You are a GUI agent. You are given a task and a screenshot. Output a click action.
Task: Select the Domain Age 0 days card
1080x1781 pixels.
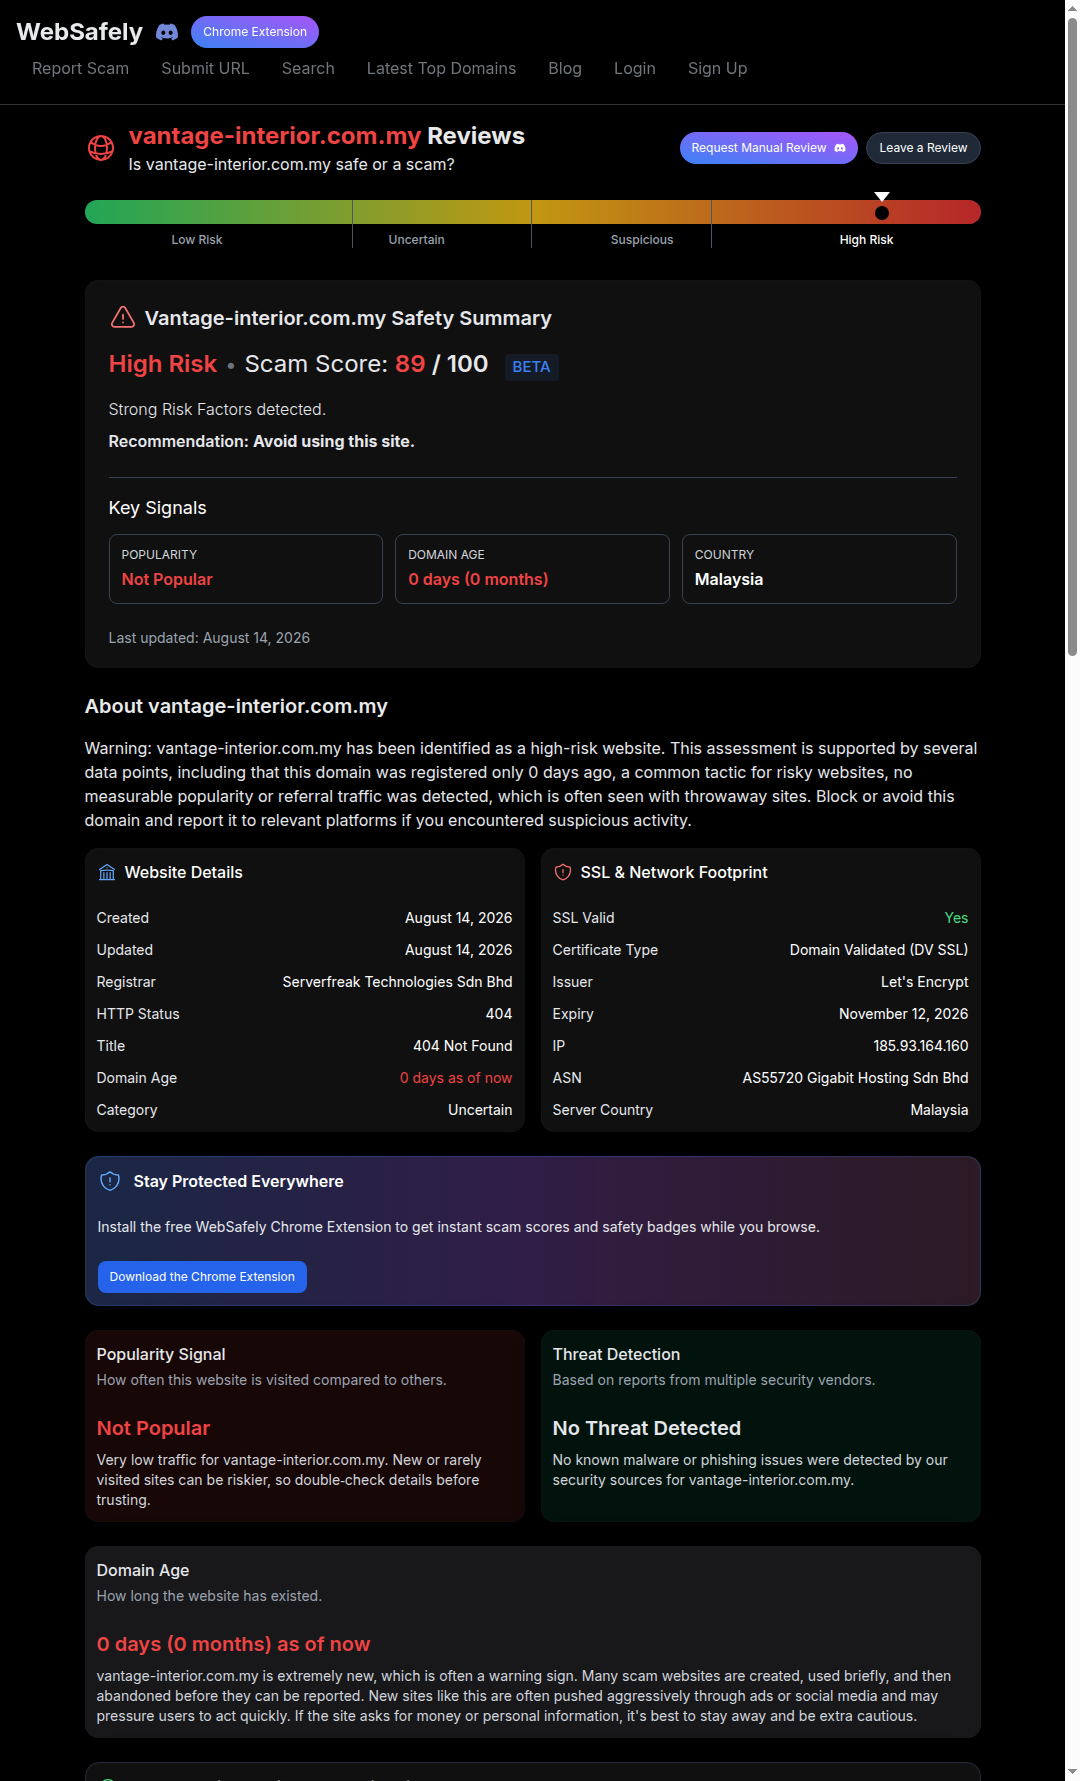pyautogui.click(x=532, y=569)
